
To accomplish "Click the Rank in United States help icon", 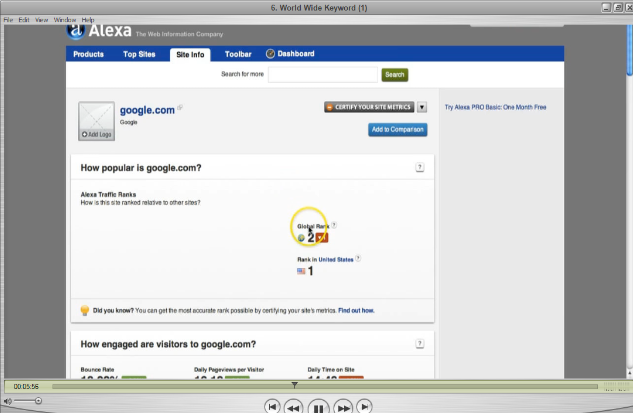I will coord(358,258).
